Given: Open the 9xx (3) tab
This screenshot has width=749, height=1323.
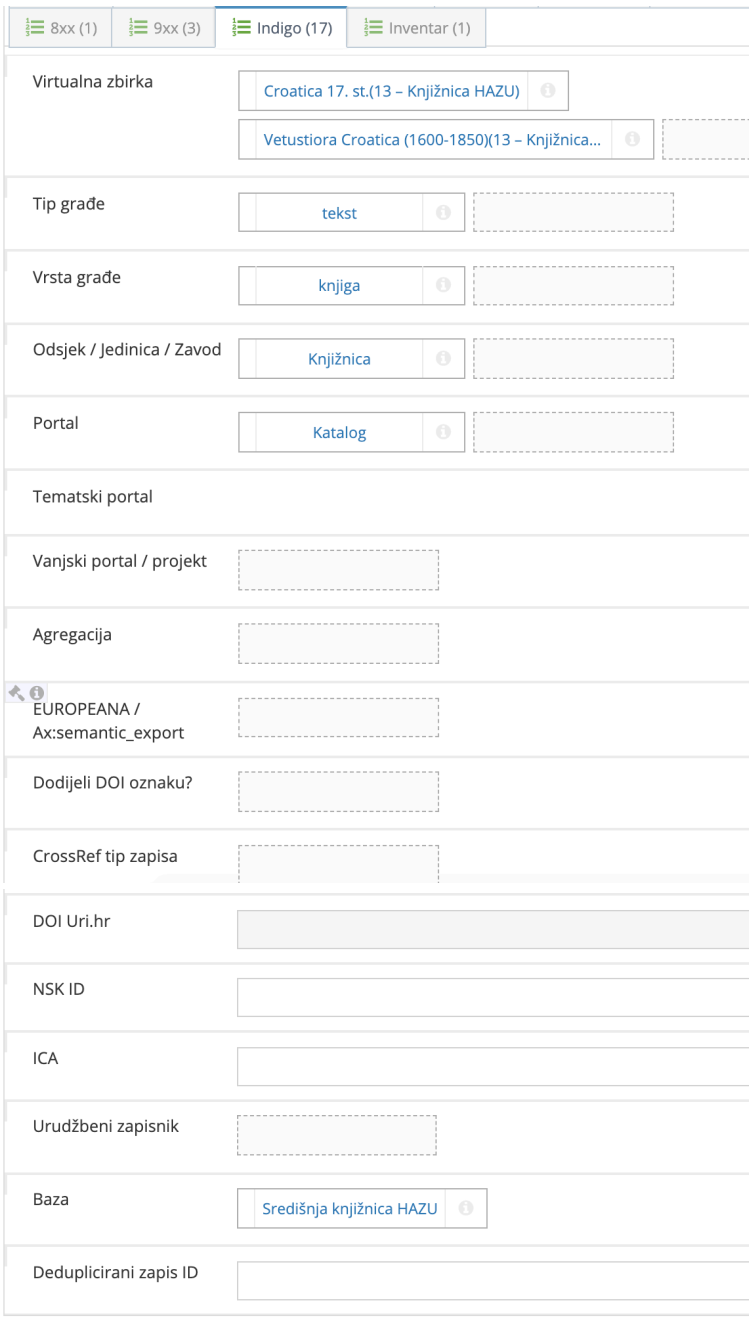Looking at the screenshot, I should [164, 28].
